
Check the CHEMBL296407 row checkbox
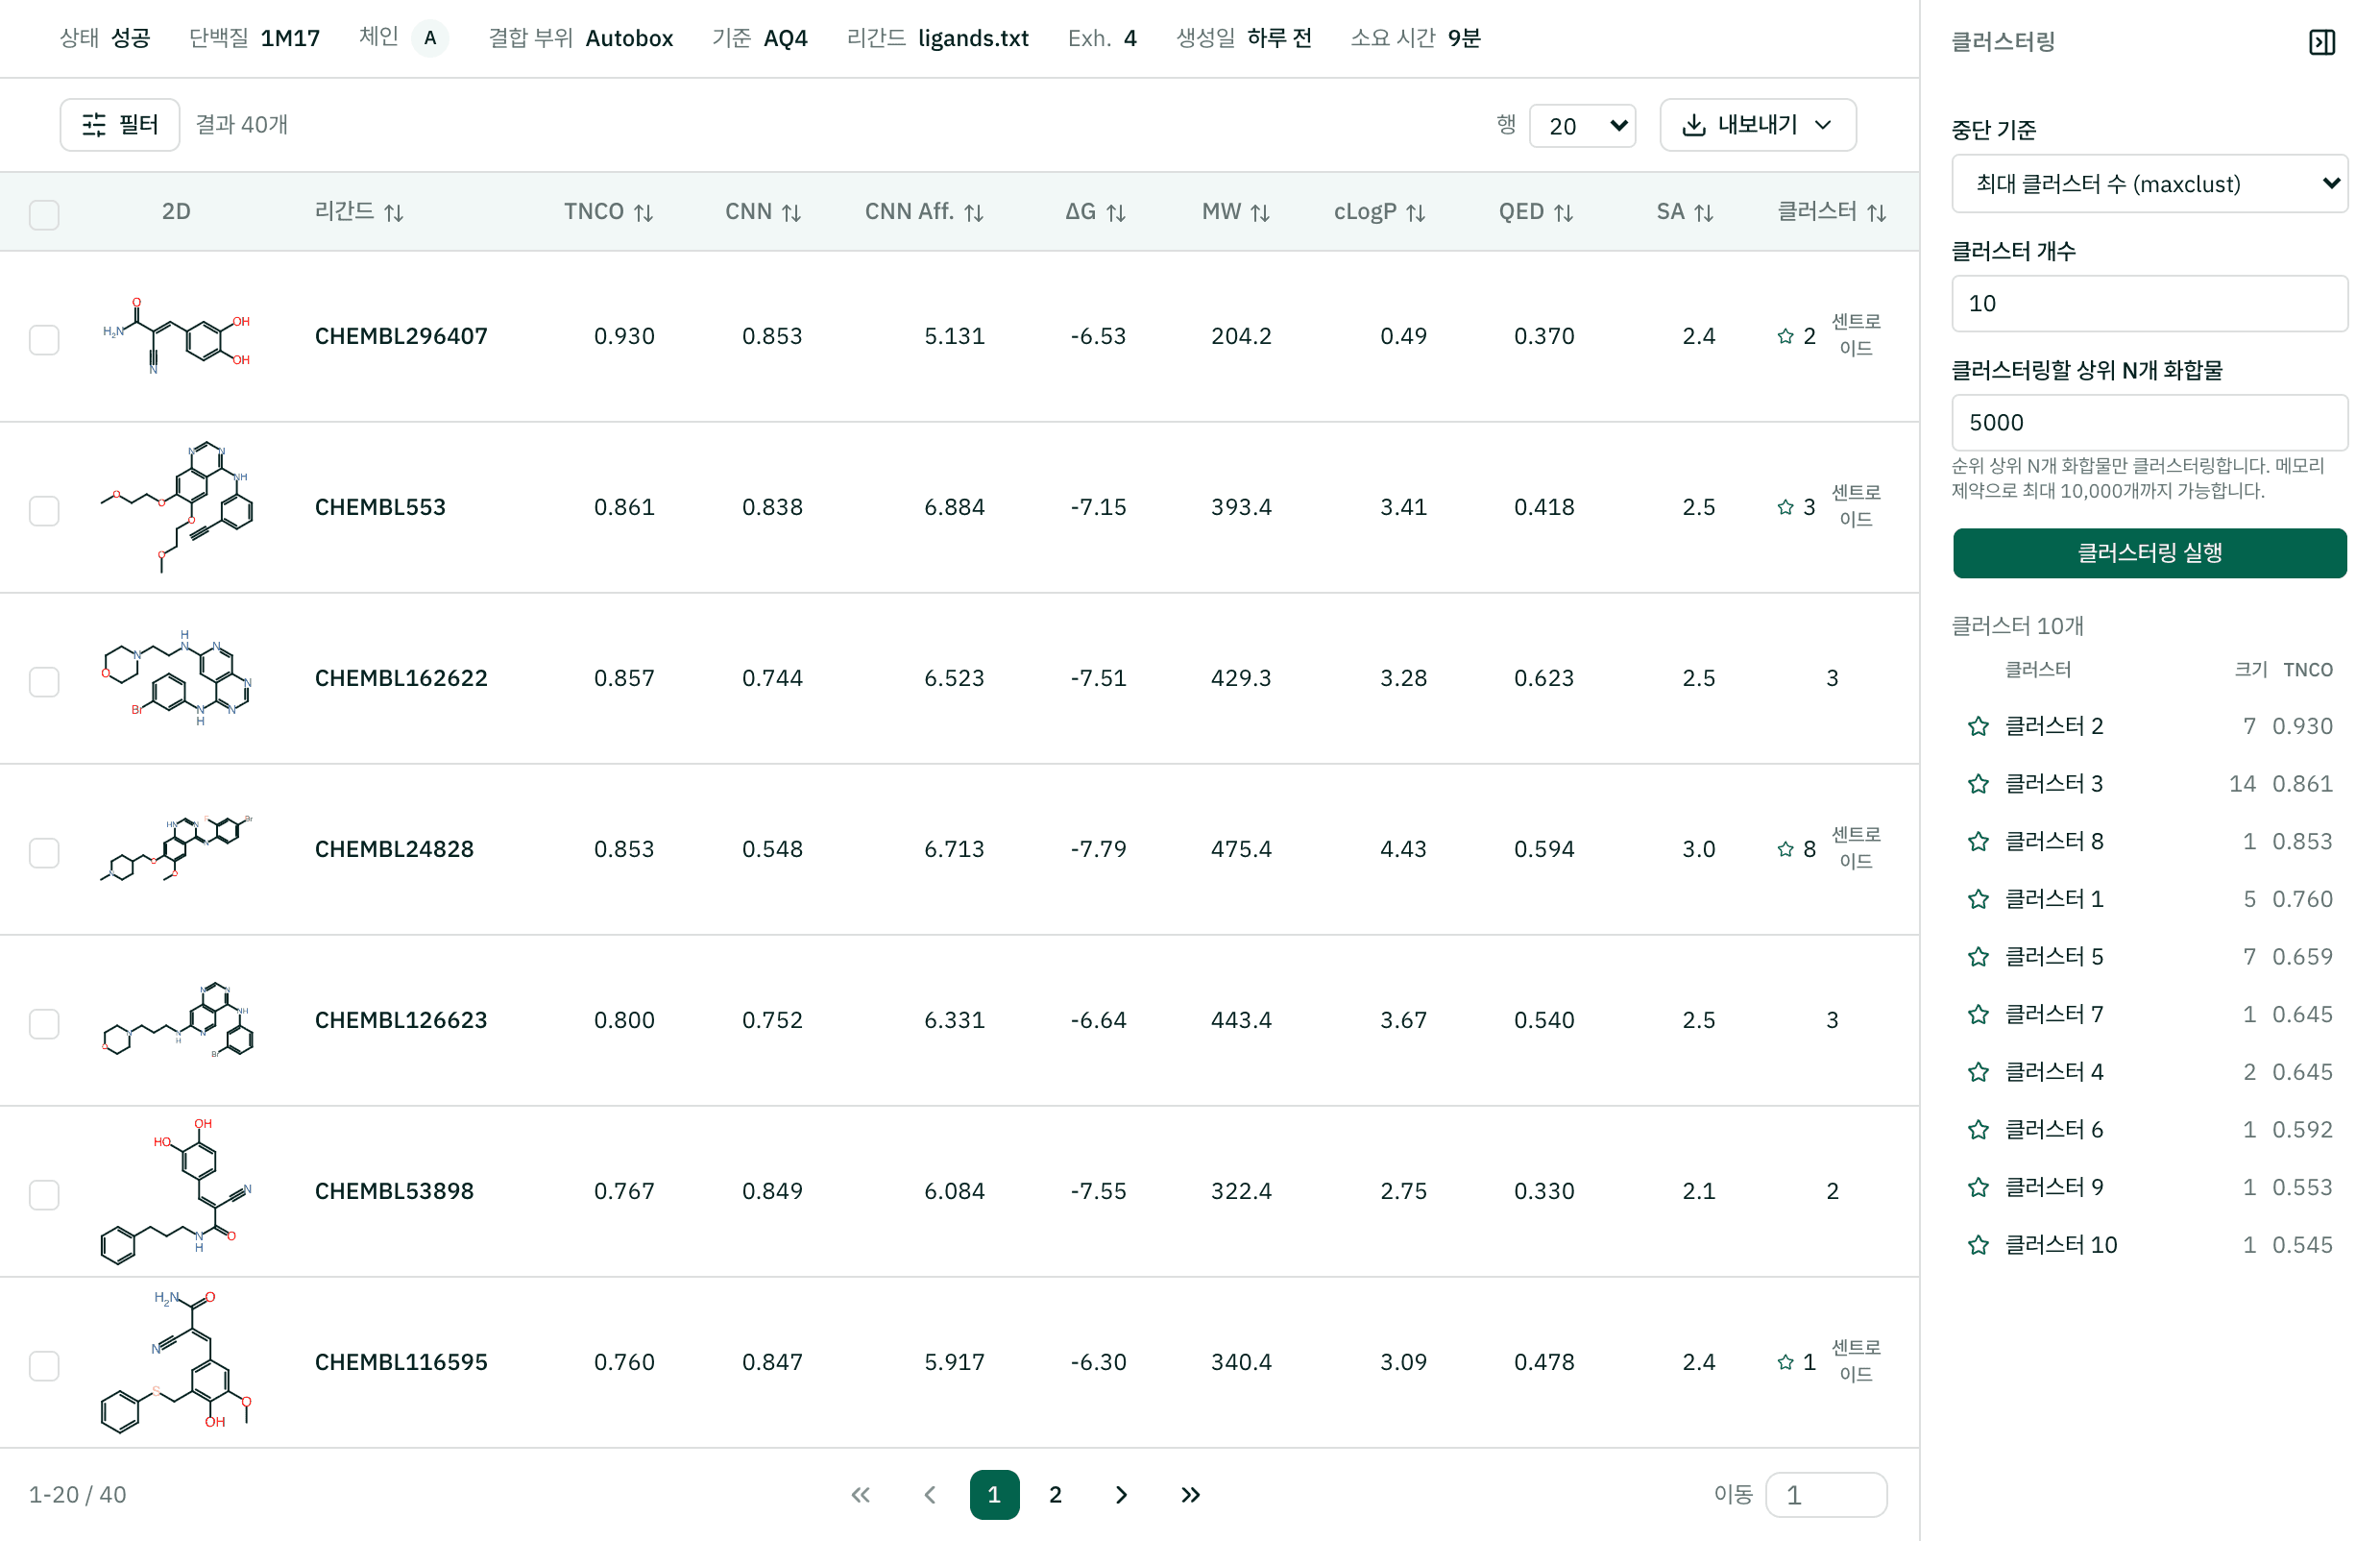tap(44, 339)
